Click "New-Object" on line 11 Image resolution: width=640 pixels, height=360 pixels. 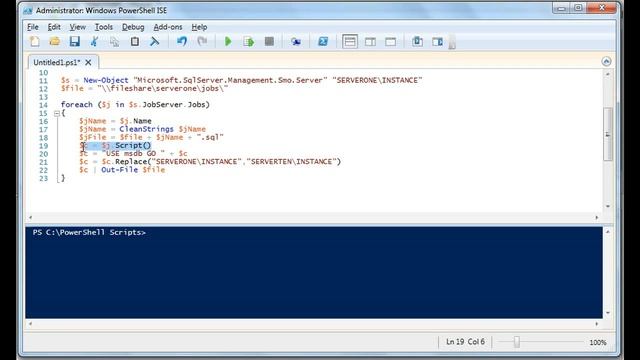click(106, 80)
